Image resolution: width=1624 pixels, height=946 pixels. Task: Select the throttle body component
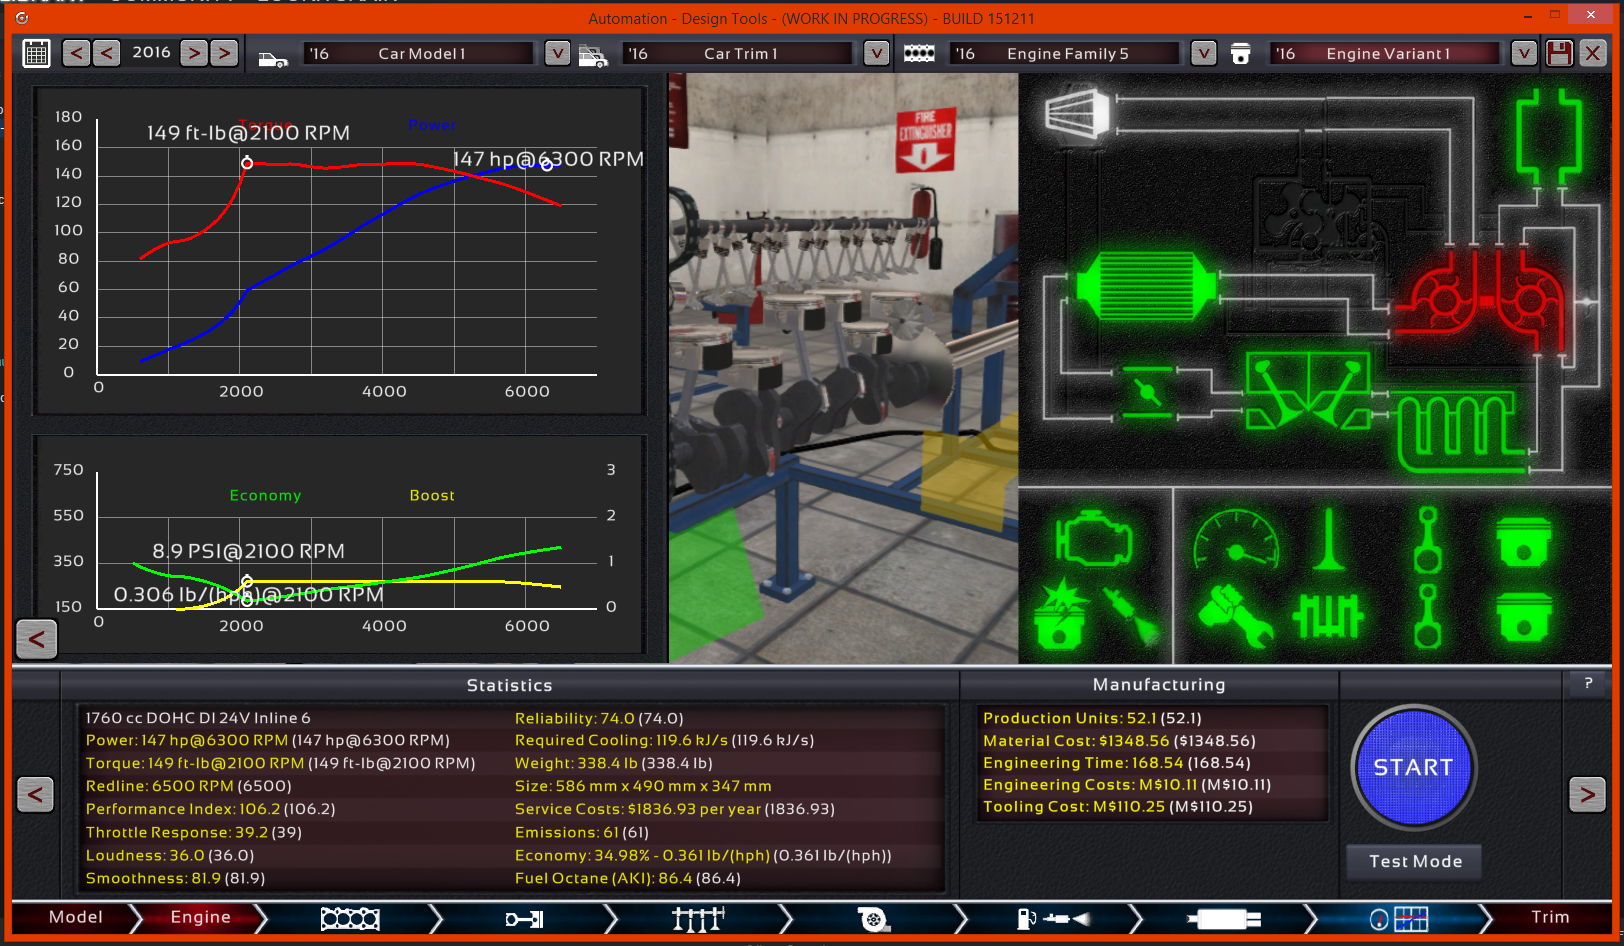[x=1147, y=392]
